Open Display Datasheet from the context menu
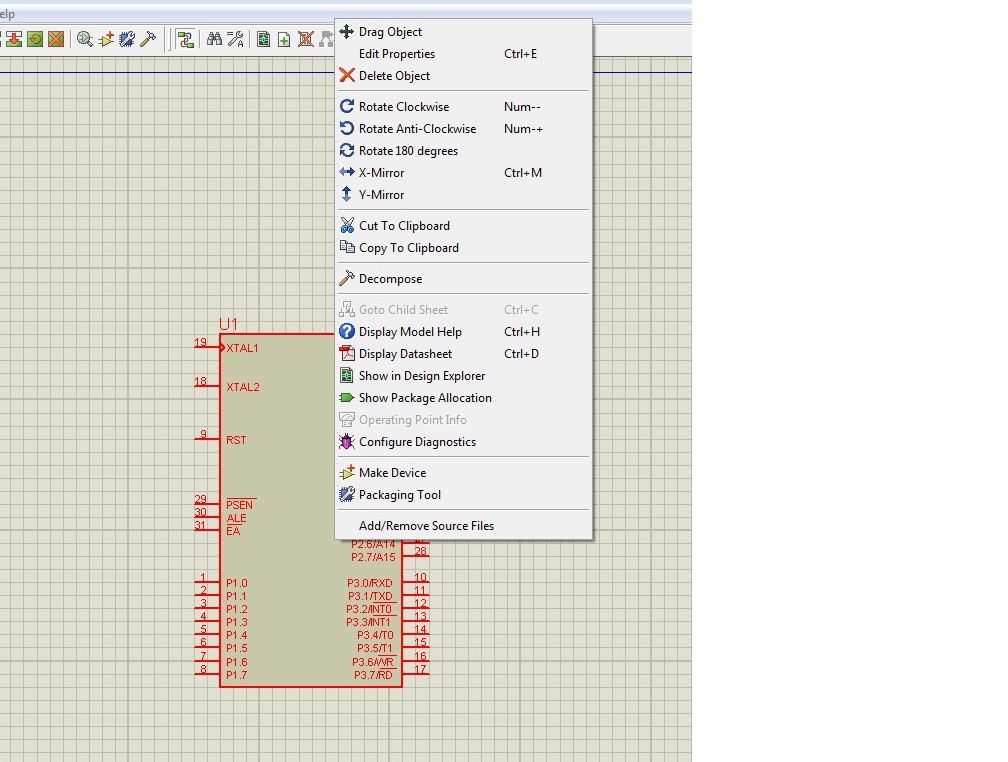The height and width of the screenshot is (762, 1008). (x=405, y=354)
